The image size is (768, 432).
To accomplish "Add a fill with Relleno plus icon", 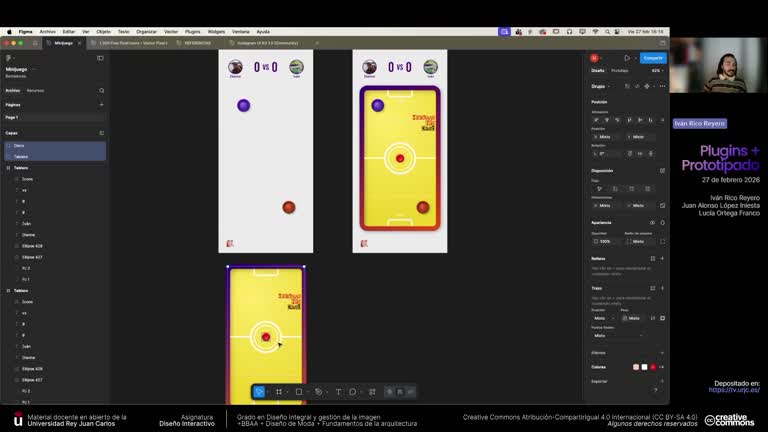I will coord(662,259).
